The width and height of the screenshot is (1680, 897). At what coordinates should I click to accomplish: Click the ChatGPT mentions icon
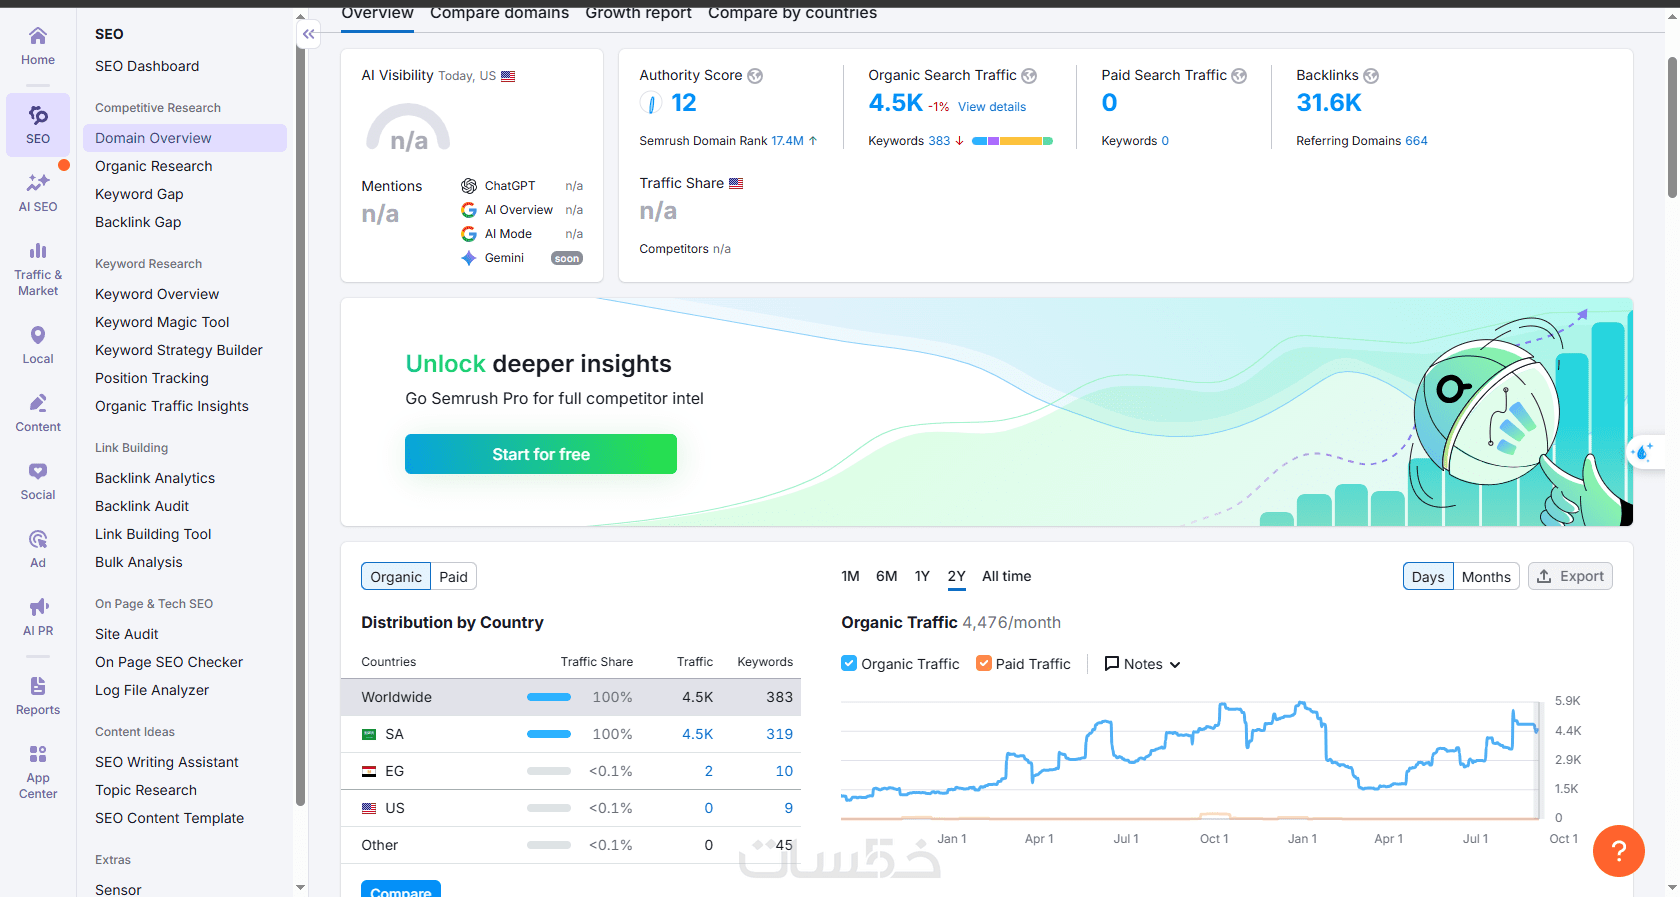click(469, 186)
